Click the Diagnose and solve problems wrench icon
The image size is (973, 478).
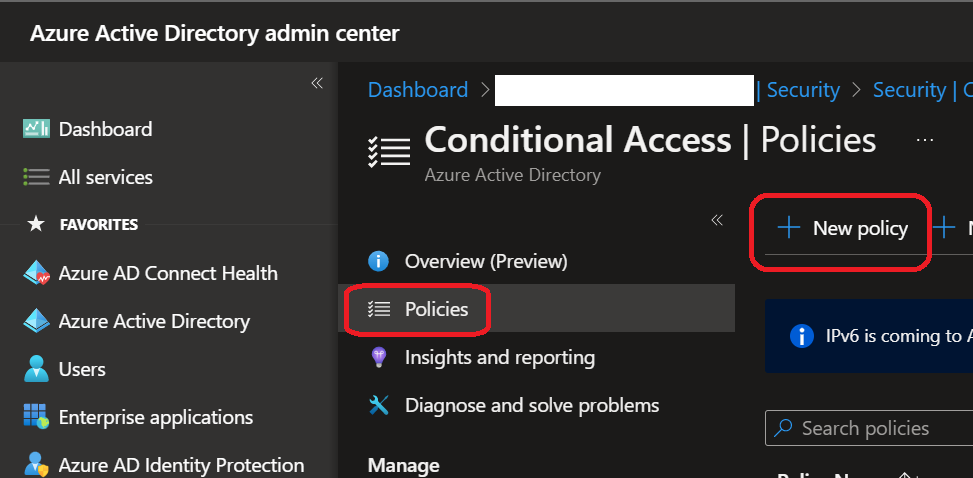point(379,405)
